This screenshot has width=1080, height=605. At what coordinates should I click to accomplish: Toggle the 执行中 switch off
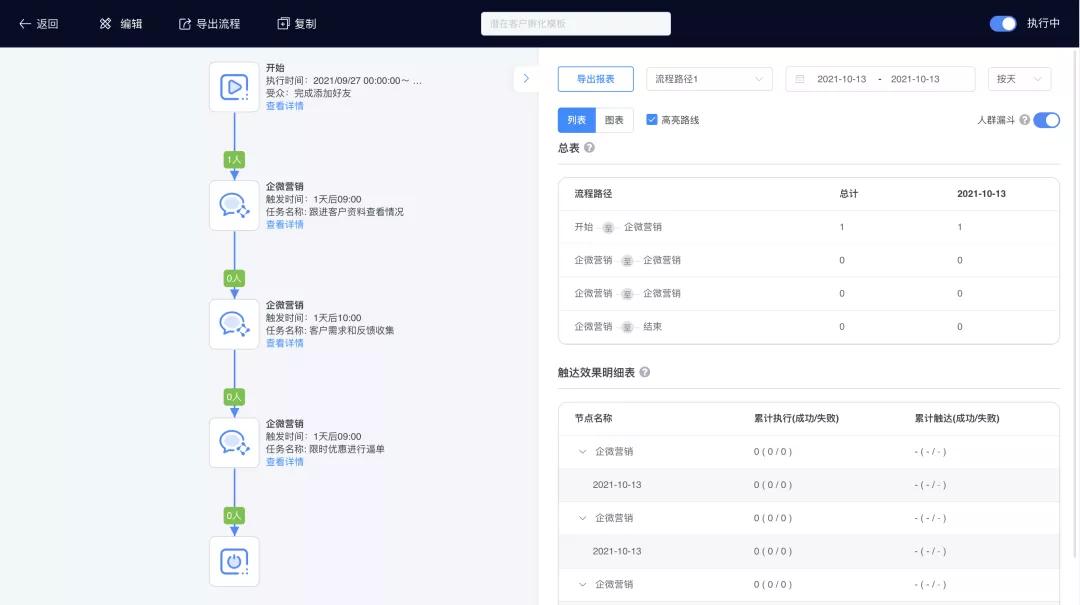(1003, 23)
